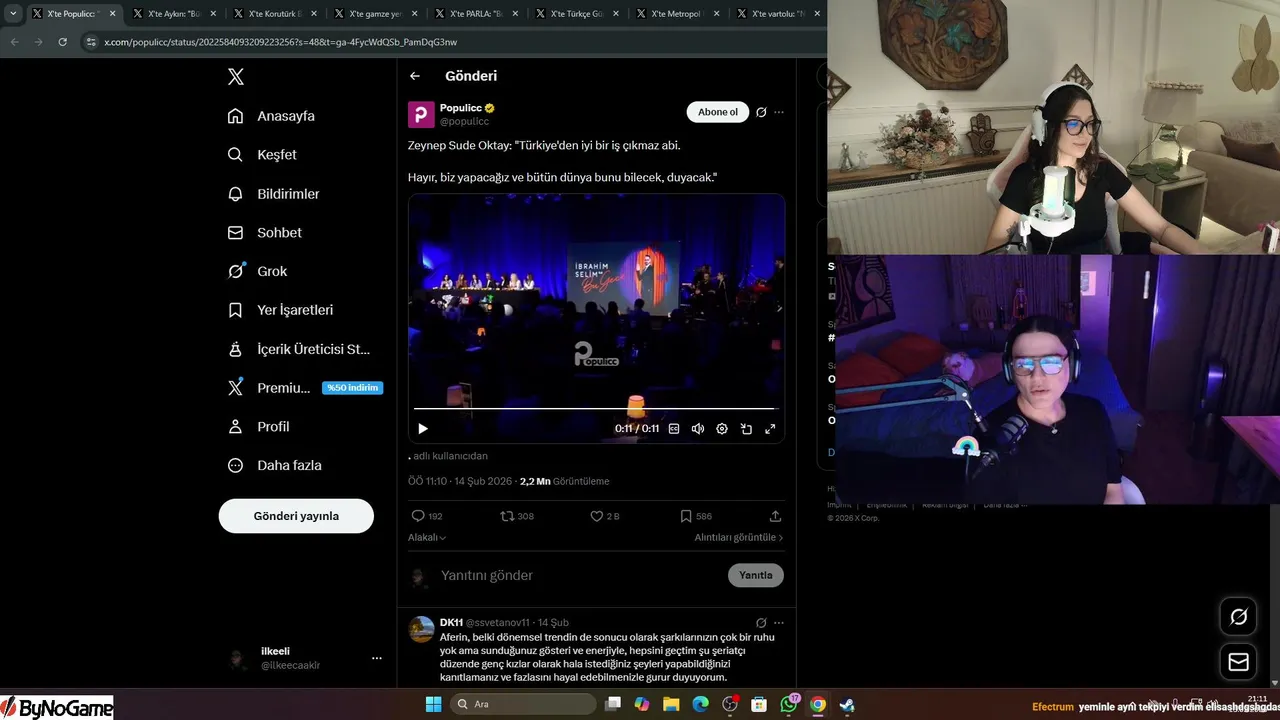
Task: Click share icon on the post
Action: tap(775, 516)
